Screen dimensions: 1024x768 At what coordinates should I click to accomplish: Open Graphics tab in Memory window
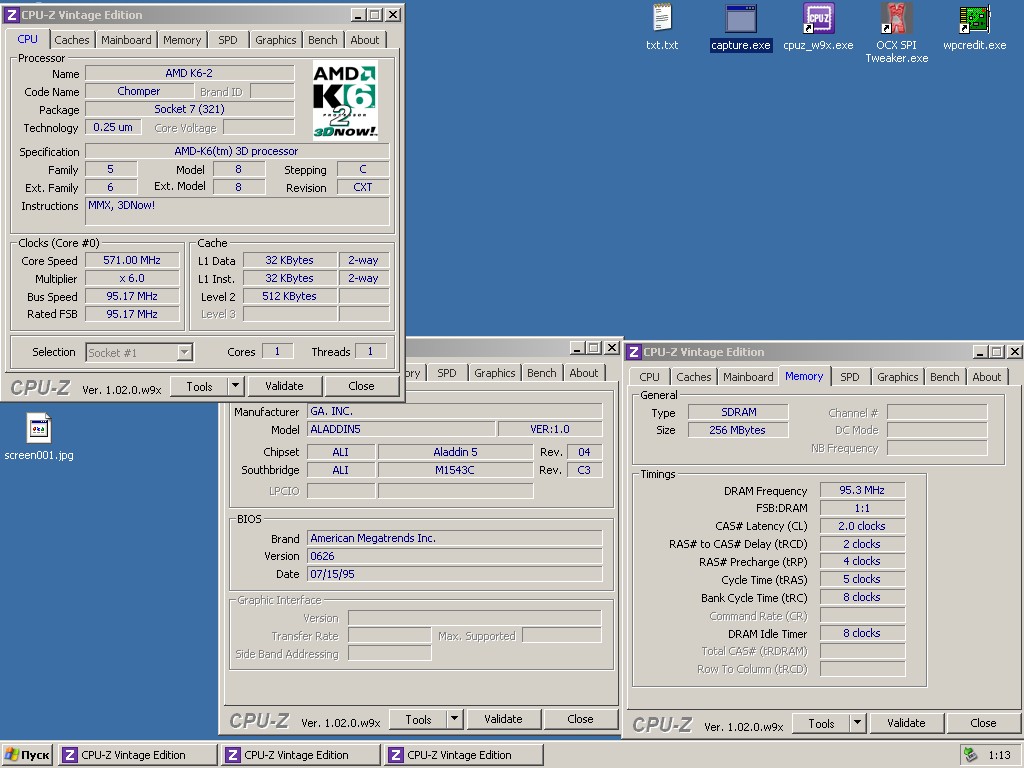[897, 377]
